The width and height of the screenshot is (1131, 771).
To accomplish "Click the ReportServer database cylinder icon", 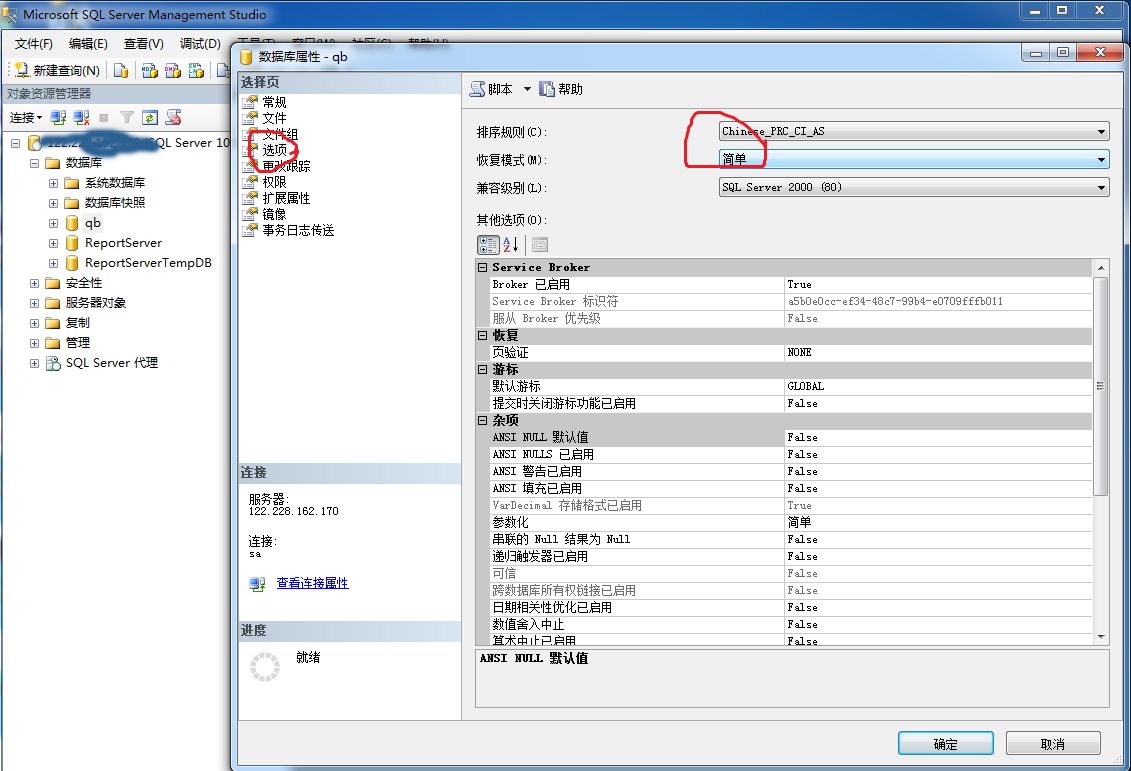I will 72,243.
